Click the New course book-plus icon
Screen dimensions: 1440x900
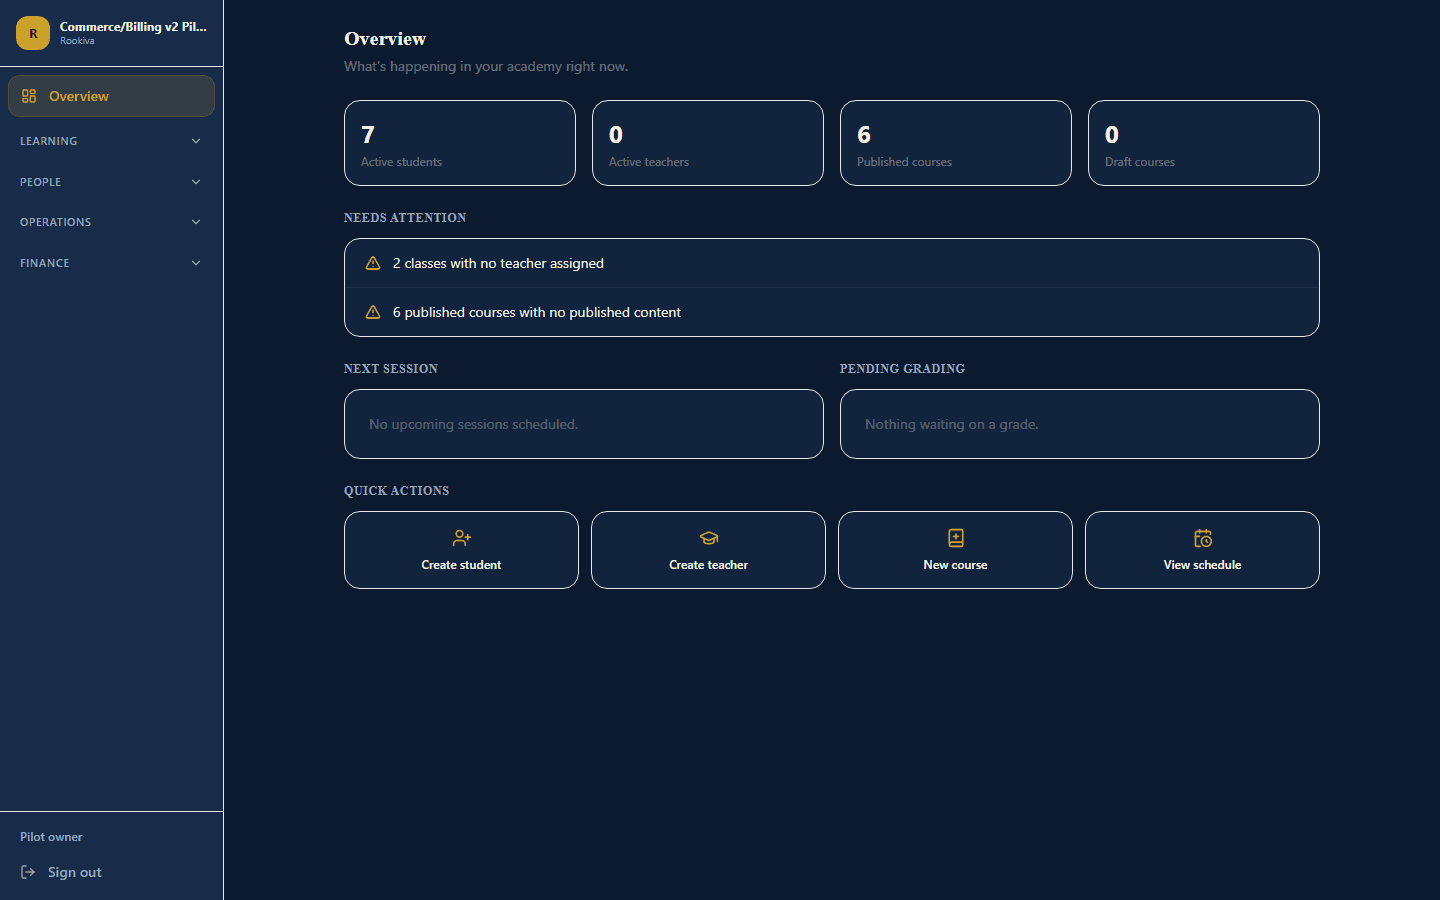(x=956, y=538)
